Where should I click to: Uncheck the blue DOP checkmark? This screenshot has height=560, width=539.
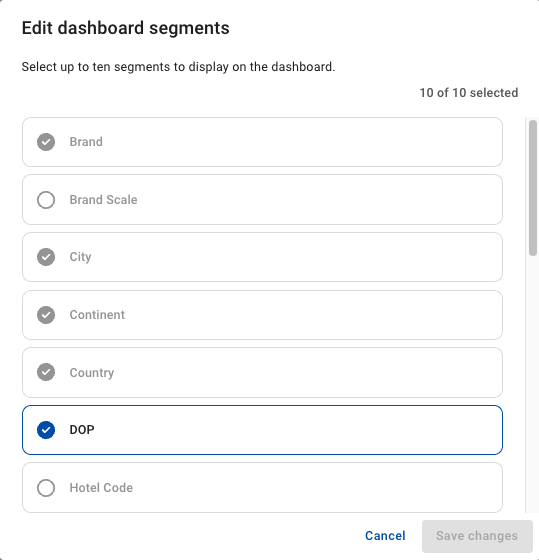point(46,430)
